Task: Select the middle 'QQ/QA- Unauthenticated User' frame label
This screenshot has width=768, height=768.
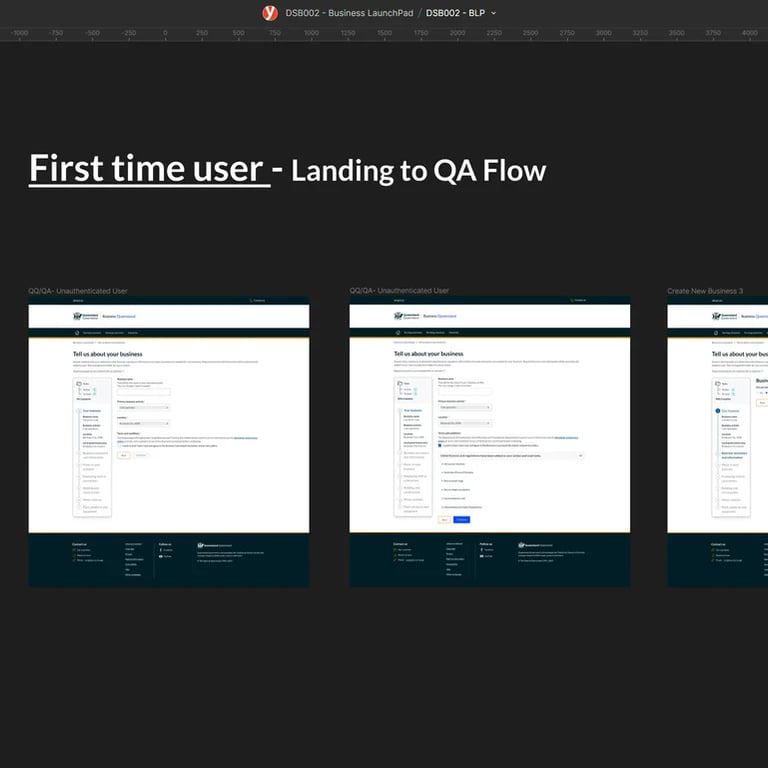Action: pos(399,290)
